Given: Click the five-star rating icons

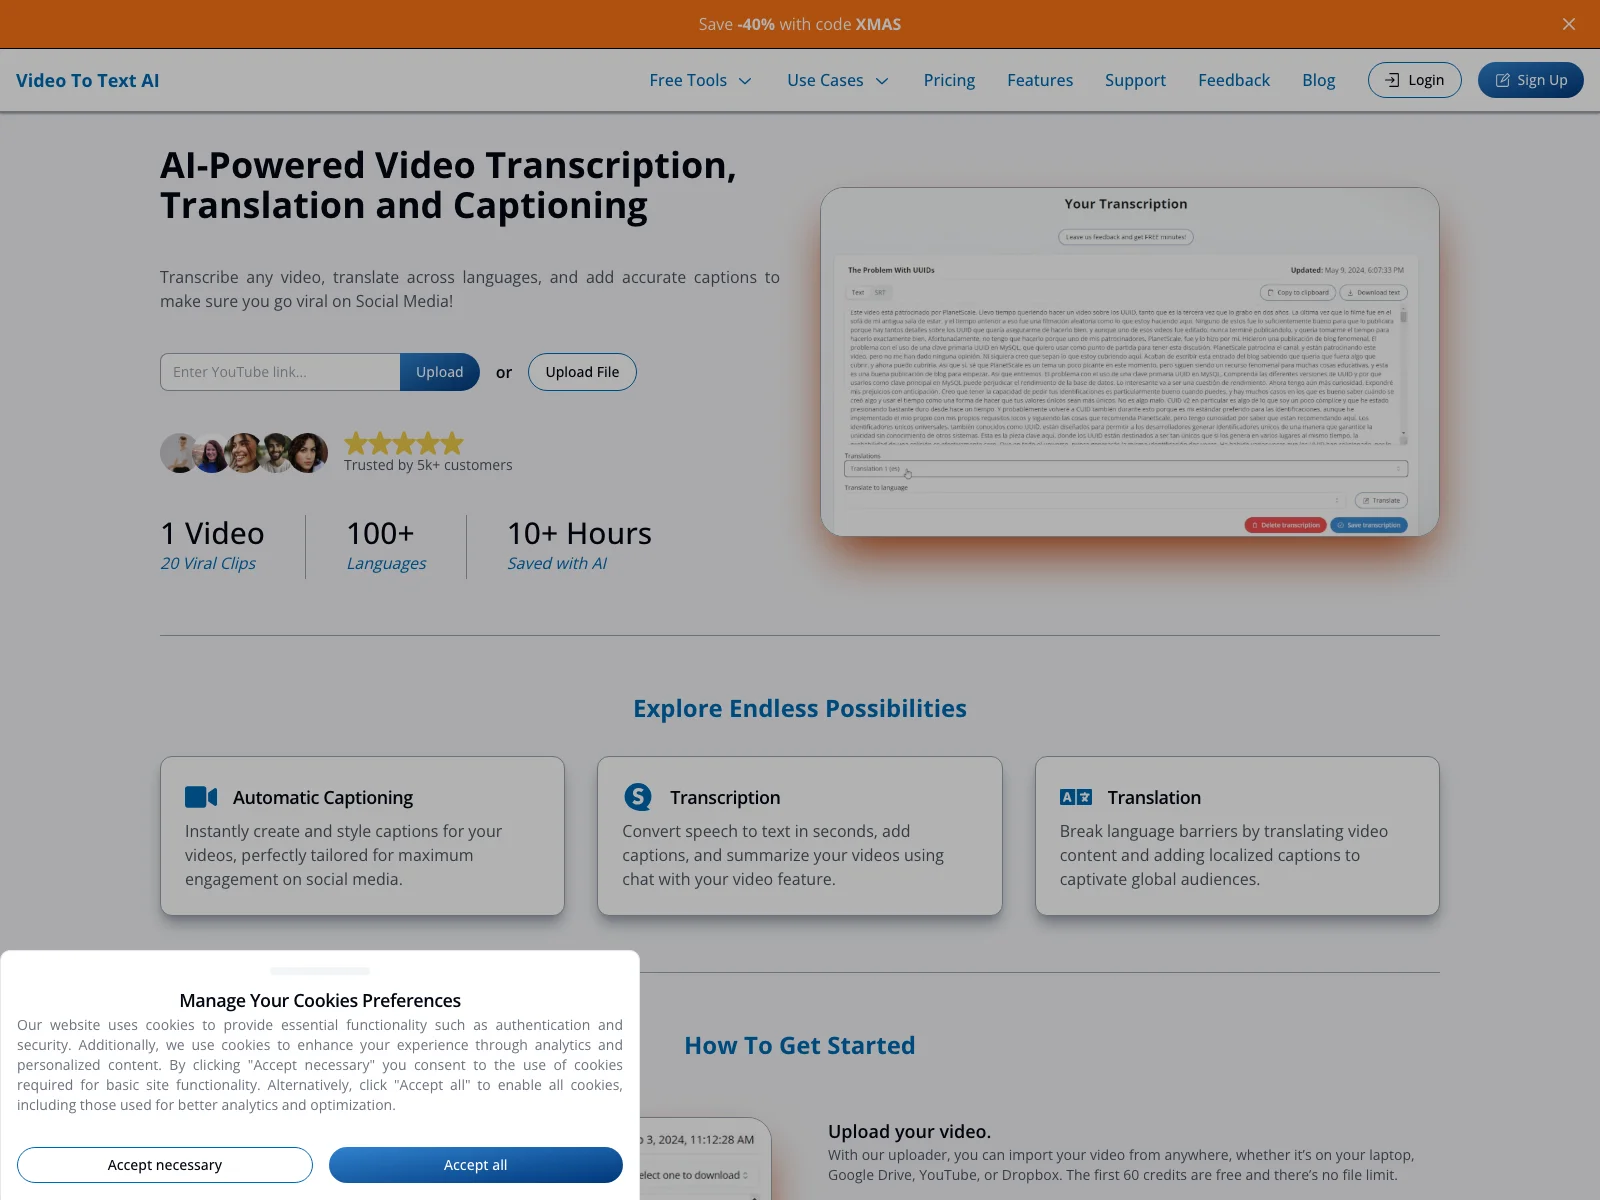Looking at the screenshot, I should point(404,443).
